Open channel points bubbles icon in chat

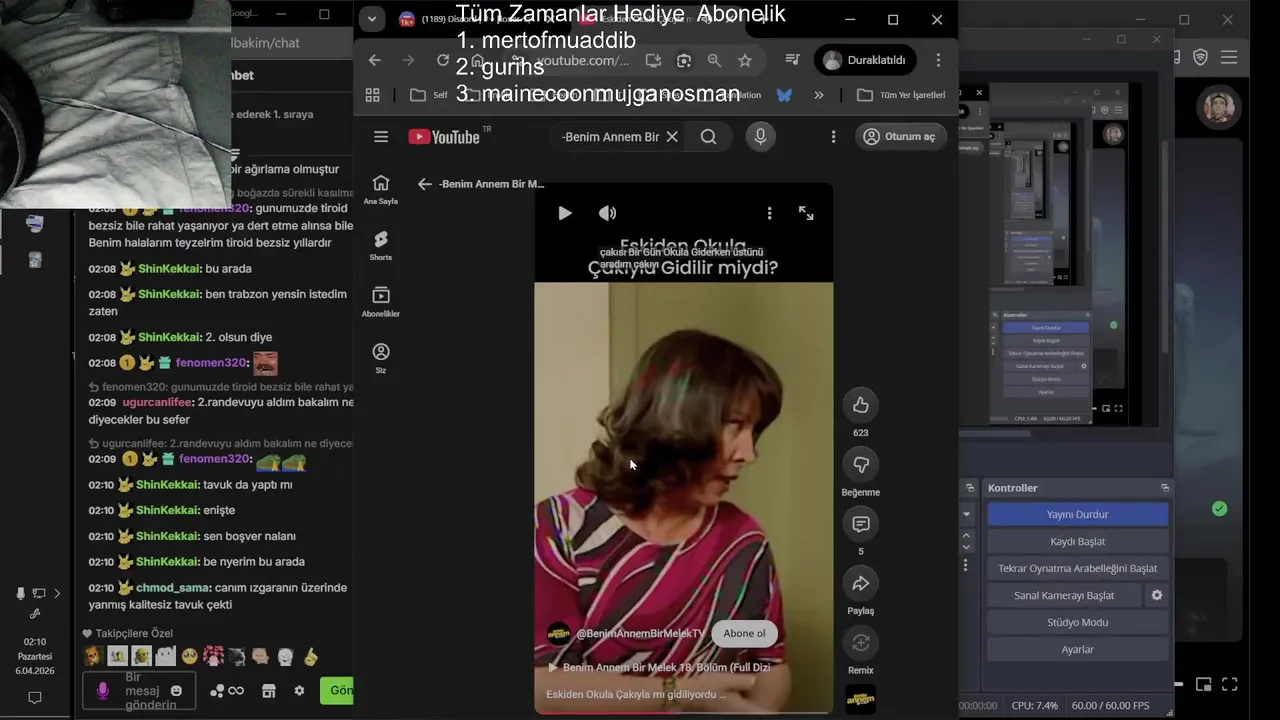click(x=216, y=691)
